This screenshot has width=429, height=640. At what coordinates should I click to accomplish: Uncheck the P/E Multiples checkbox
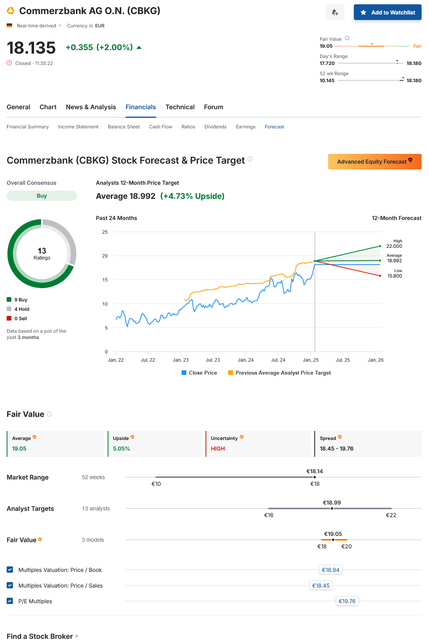pos(10,600)
